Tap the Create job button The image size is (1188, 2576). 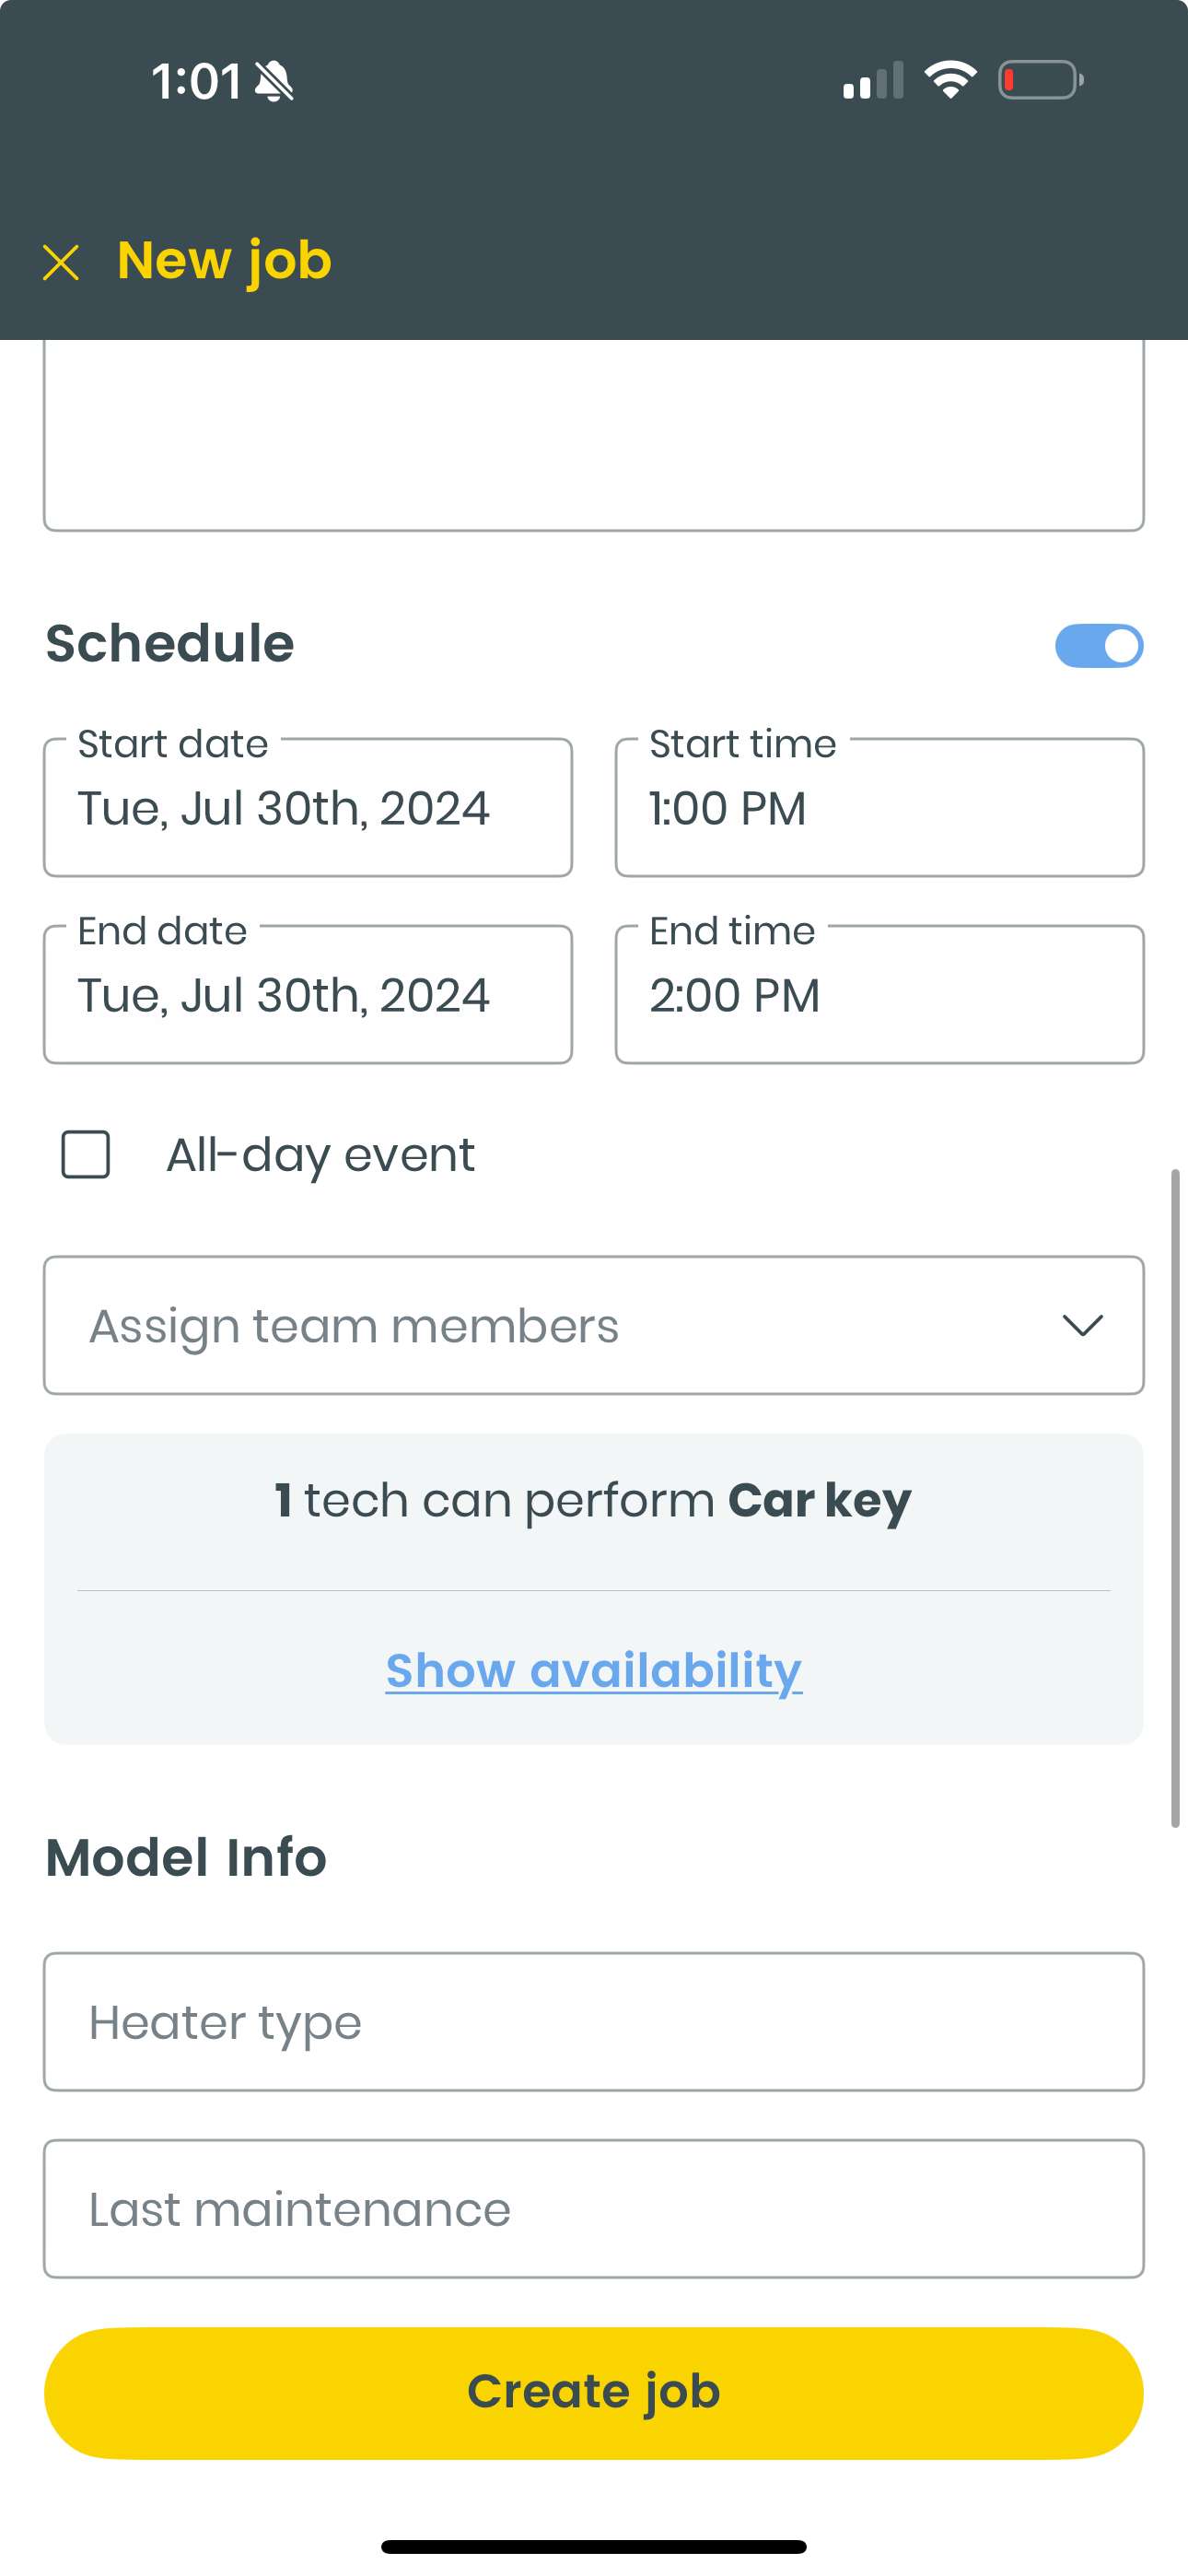(x=594, y=2393)
